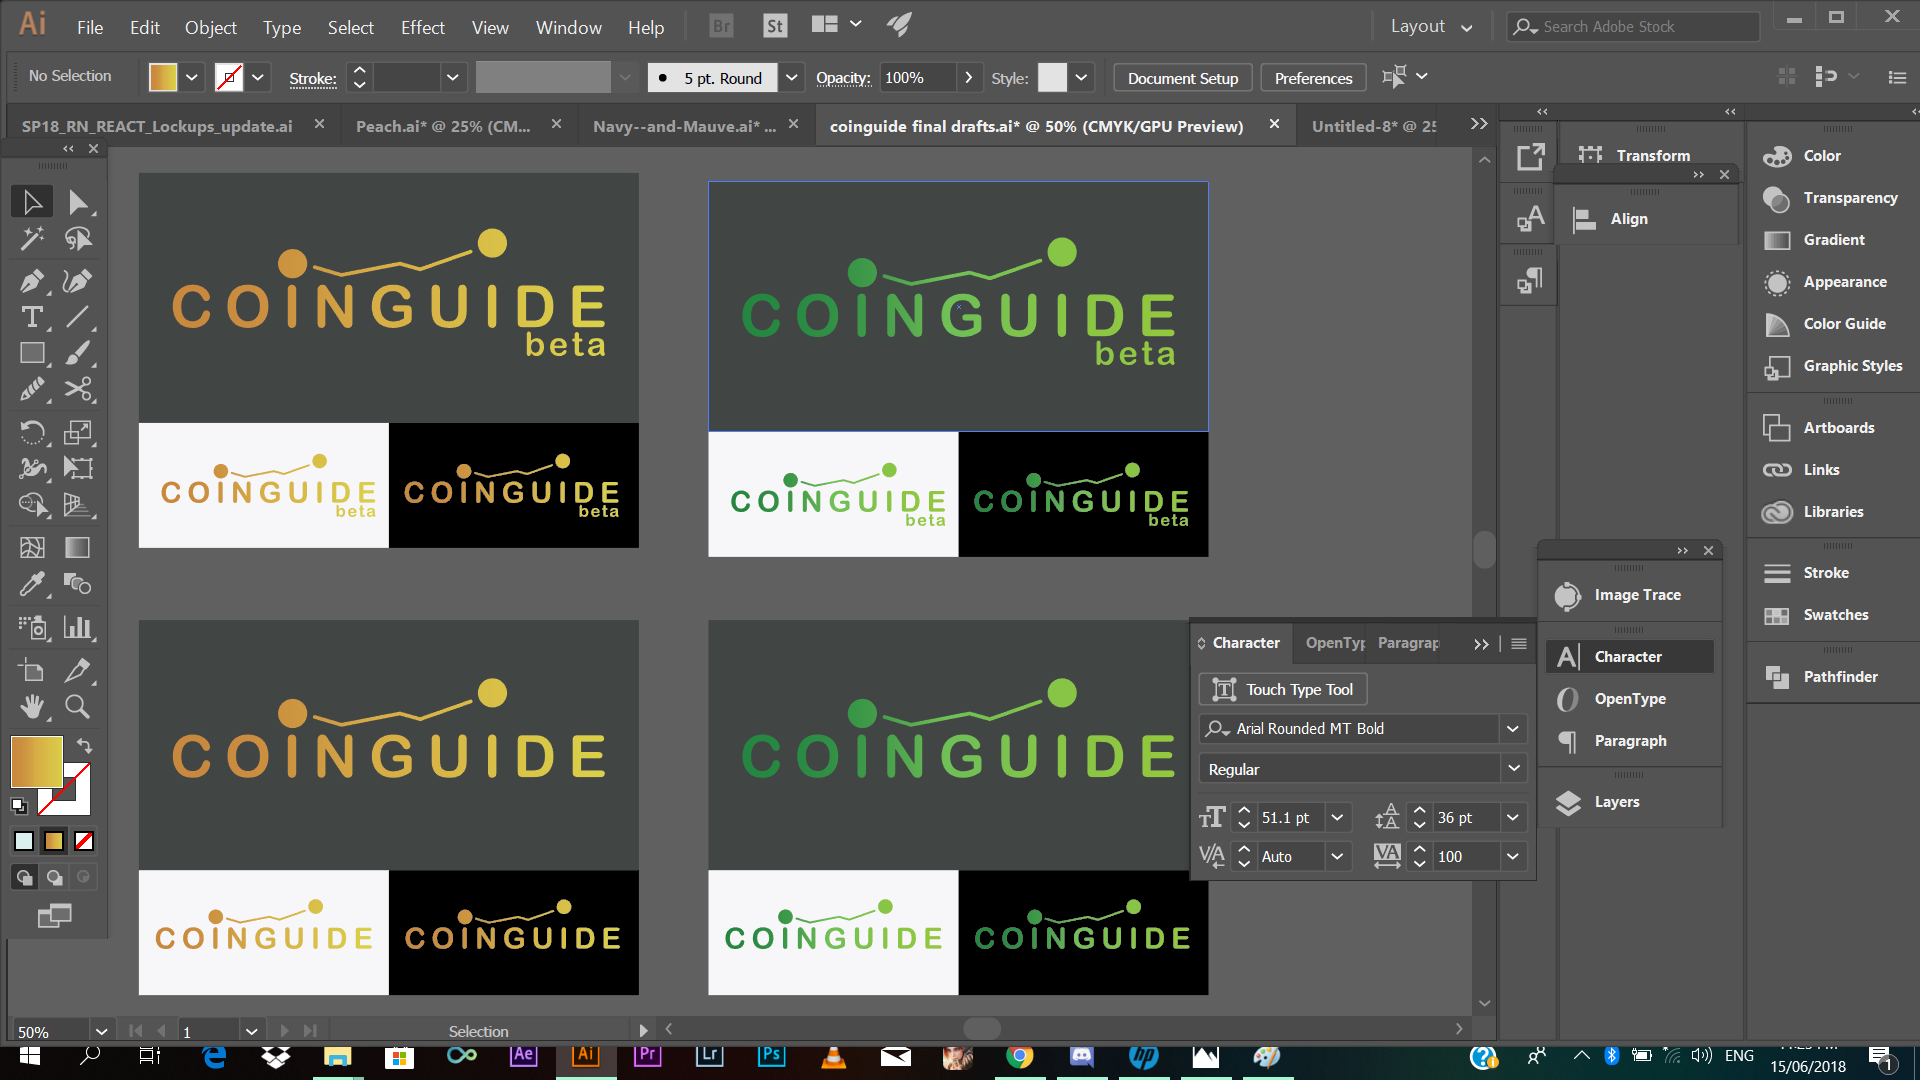Open the Arial Rounded MT Bold font dropdown
Screen dimensions: 1920x1080
pyautogui.click(x=1512, y=729)
